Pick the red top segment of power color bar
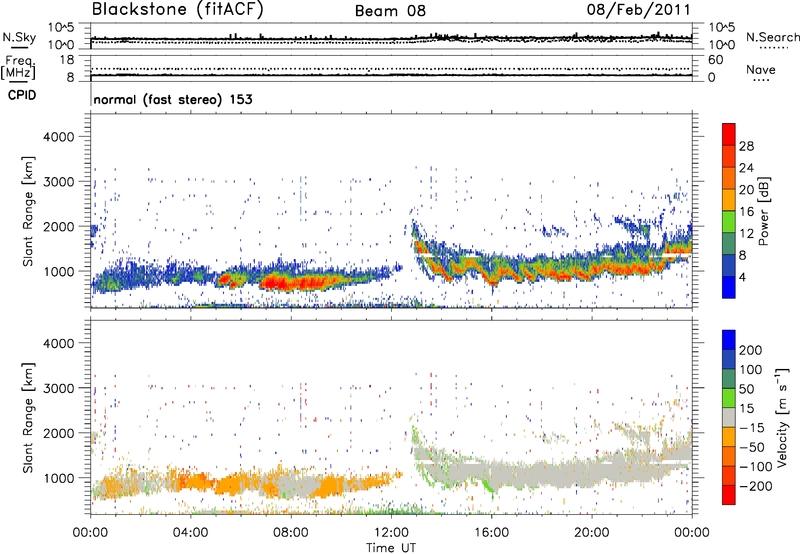The image size is (800, 554). [x=729, y=135]
